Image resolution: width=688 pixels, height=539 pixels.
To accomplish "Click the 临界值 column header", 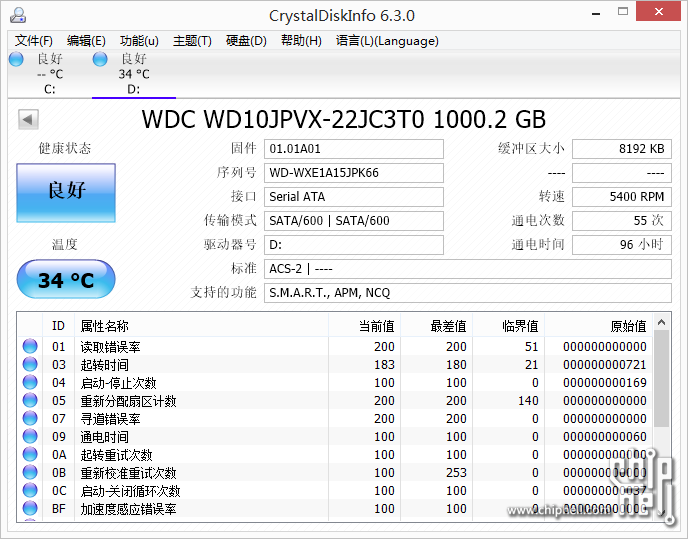I will point(508,326).
